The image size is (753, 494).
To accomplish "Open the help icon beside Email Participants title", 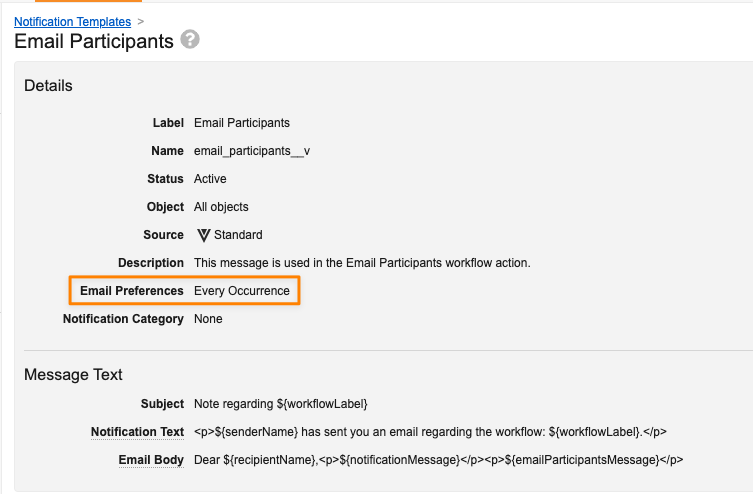I will pyautogui.click(x=190, y=40).
